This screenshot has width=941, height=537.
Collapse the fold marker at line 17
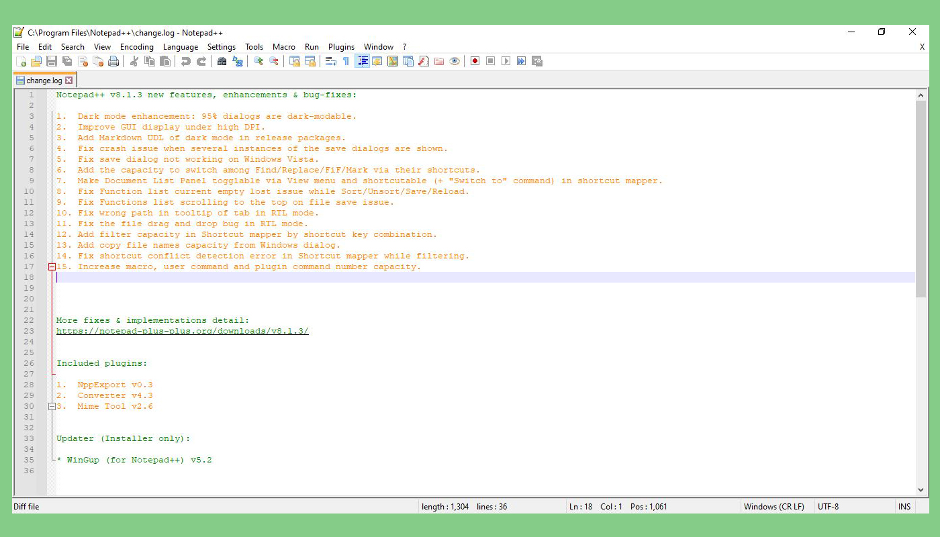point(52,267)
